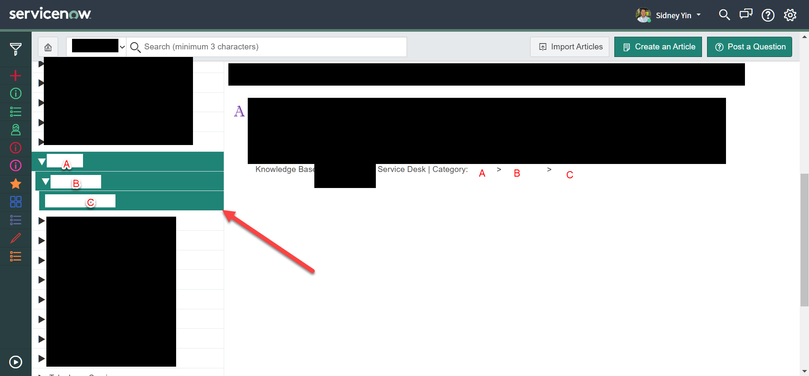Click the Post a Question button

[750, 46]
